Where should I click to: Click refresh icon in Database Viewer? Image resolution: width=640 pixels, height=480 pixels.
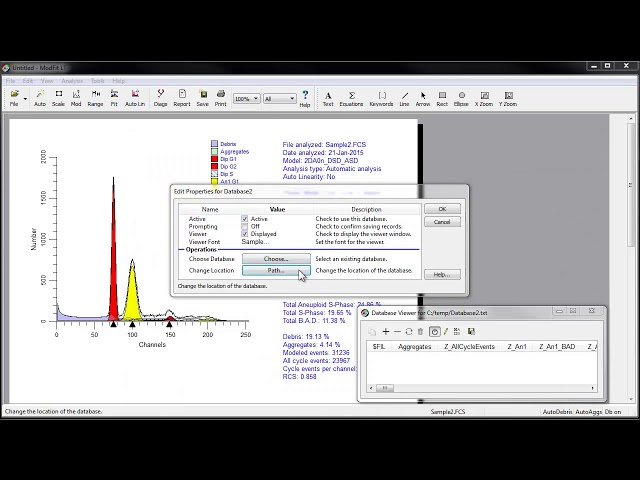(x=409, y=331)
